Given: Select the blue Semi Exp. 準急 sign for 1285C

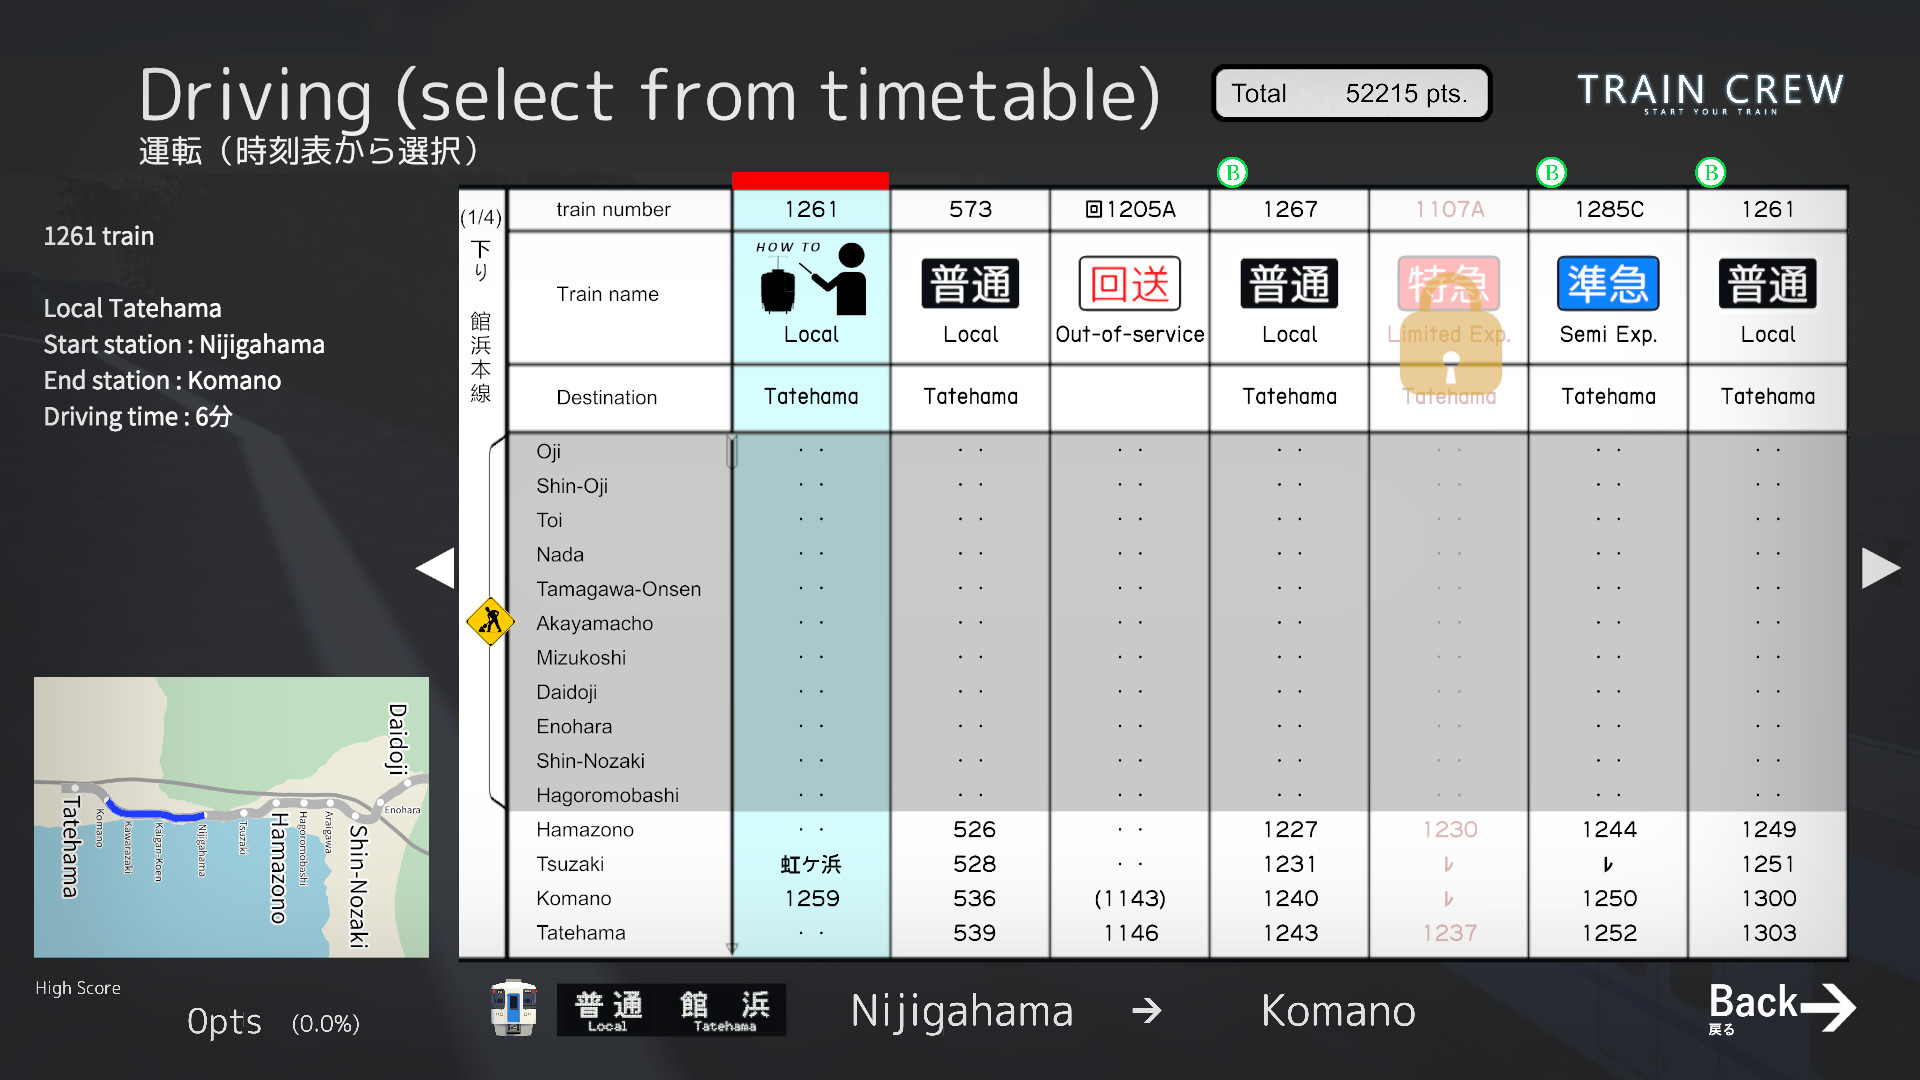Looking at the screenshot, I should (1606, 284).
